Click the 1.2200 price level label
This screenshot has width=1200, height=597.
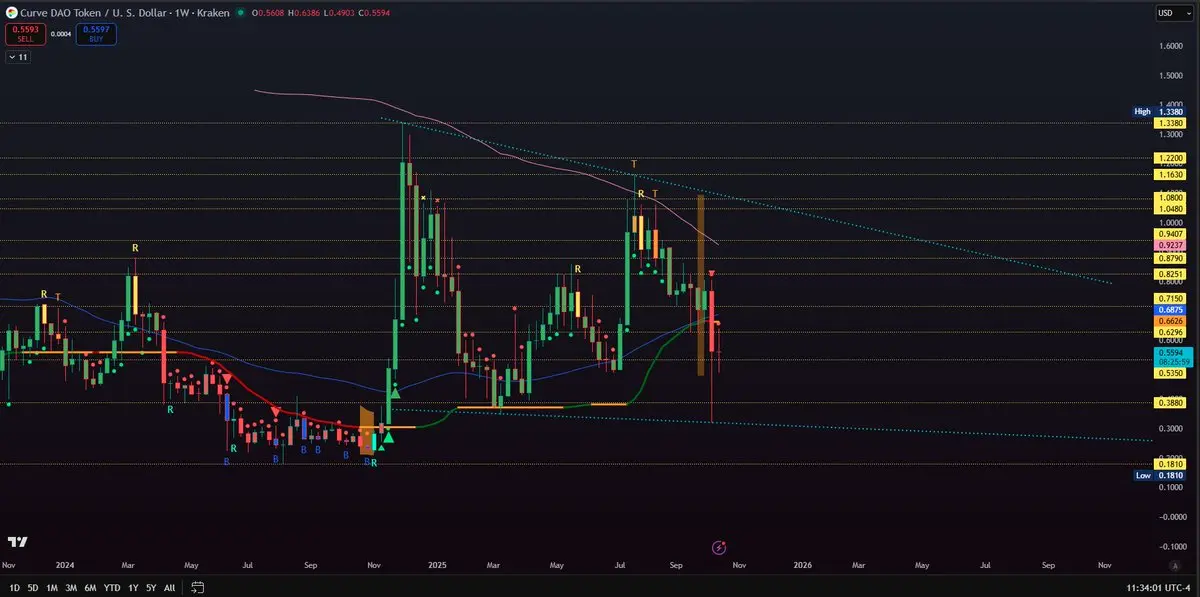coord(1171,158)
